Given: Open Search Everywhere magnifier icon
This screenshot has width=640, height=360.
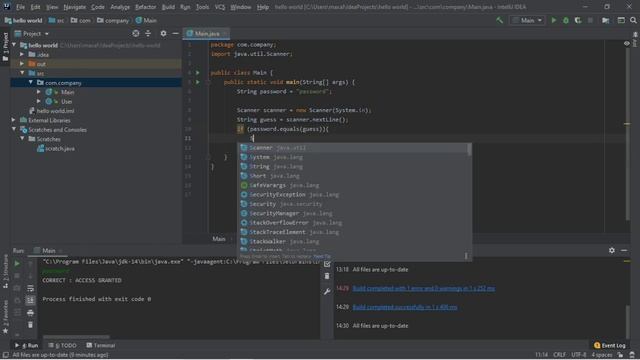Looking at the screenshot, I should pyautogui.click(x=633, y=20).
